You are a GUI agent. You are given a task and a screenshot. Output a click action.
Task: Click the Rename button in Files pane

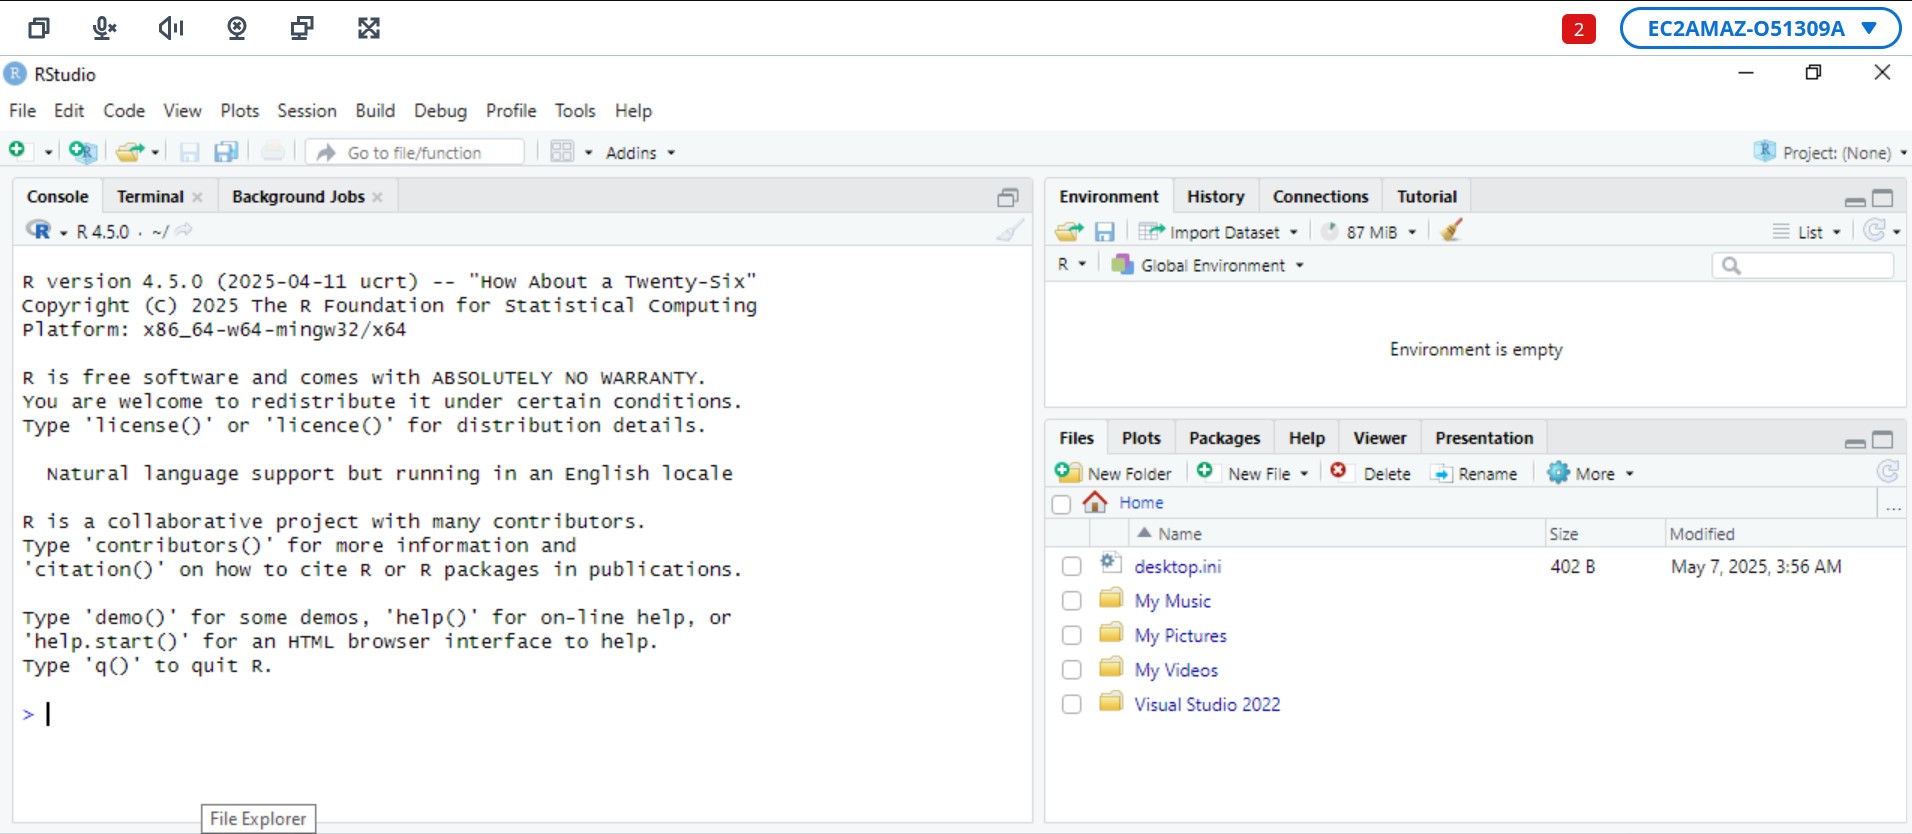click(1474, 473)
